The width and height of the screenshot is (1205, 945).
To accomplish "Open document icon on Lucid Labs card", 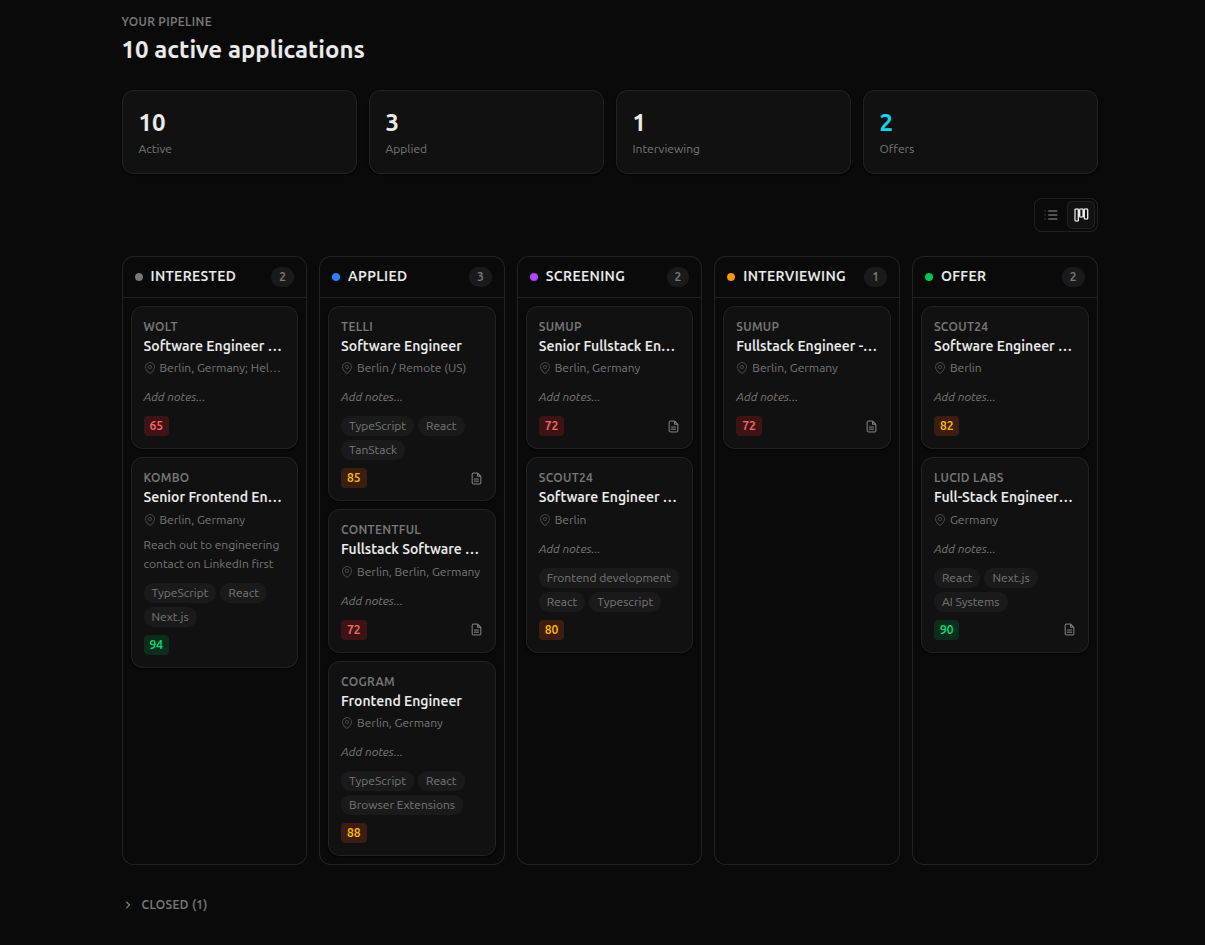I will (1069, 630).
